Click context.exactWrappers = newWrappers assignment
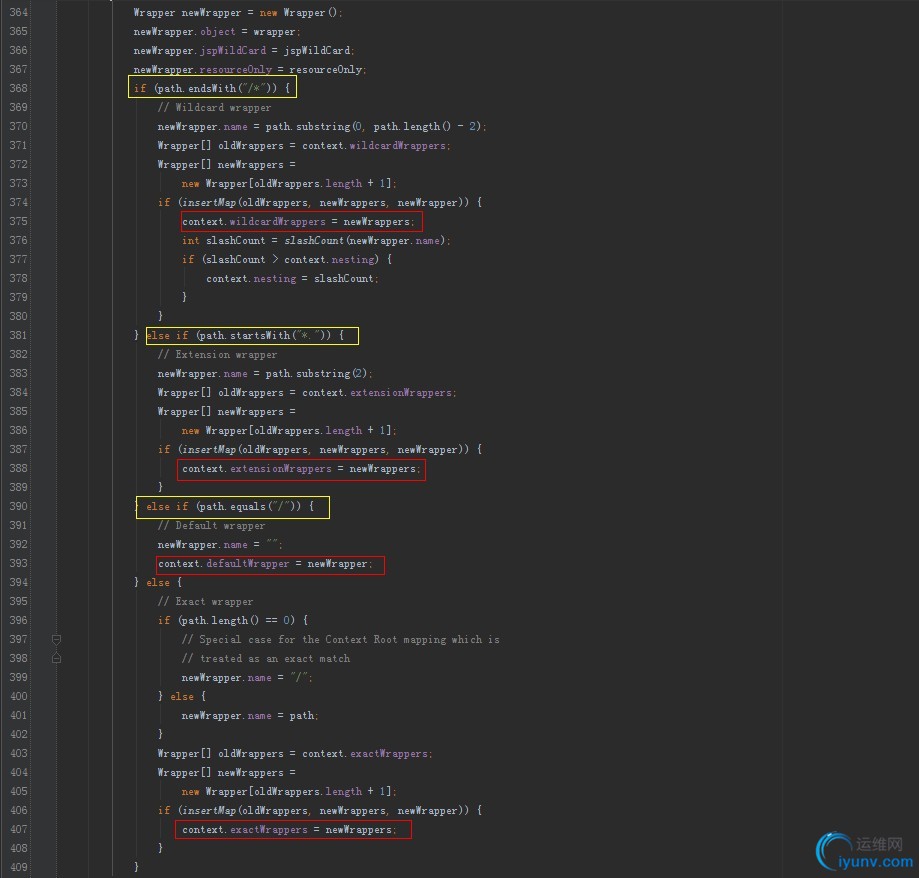The image size is (919, 878). coord(291,830)
